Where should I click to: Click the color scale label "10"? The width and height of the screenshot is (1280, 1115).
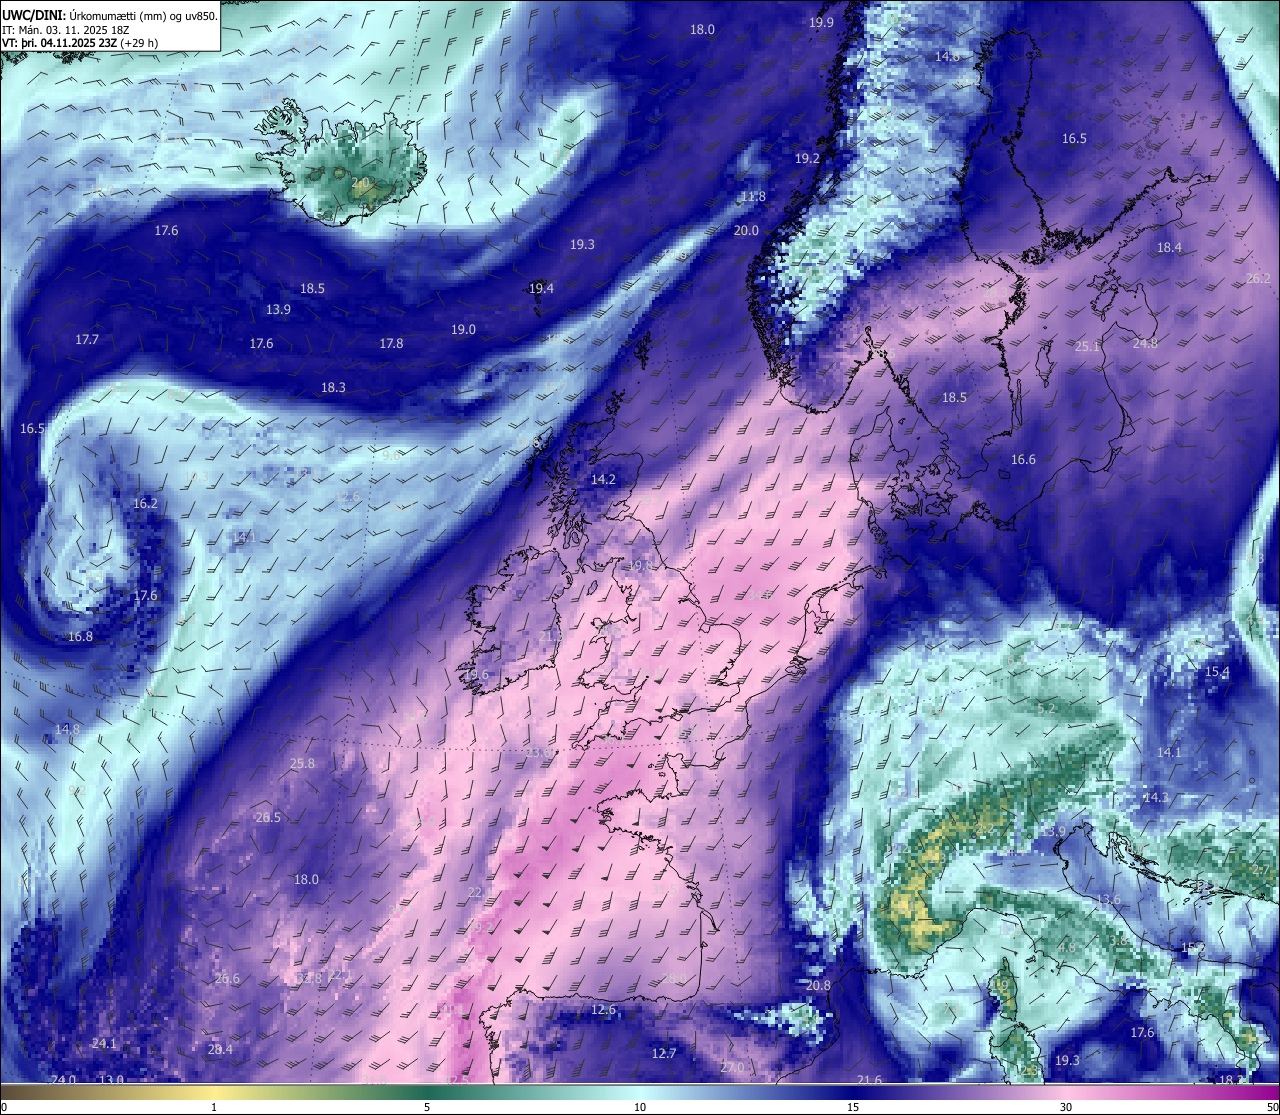click(640, 1107)
